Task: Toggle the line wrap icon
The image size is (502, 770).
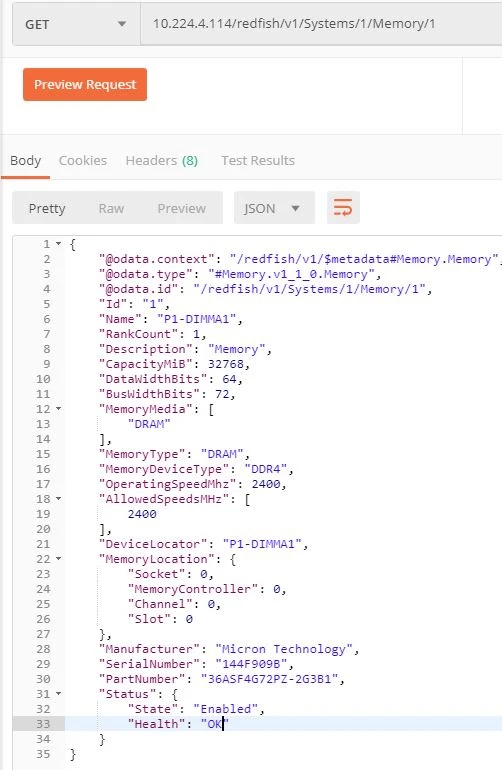Action: (343, 208)
